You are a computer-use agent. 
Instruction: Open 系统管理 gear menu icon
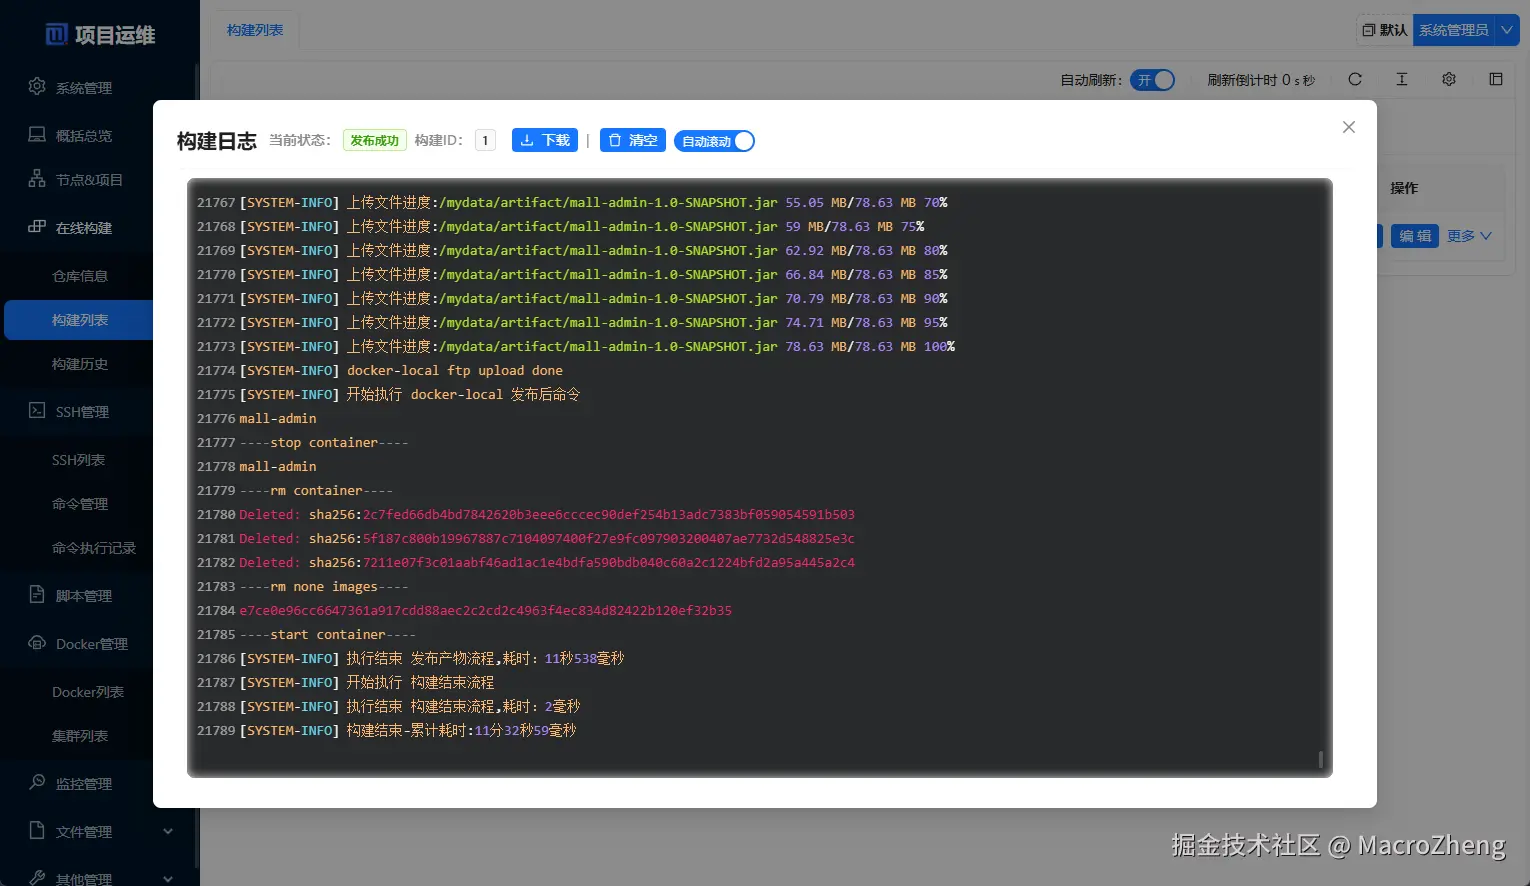(37, 86)
